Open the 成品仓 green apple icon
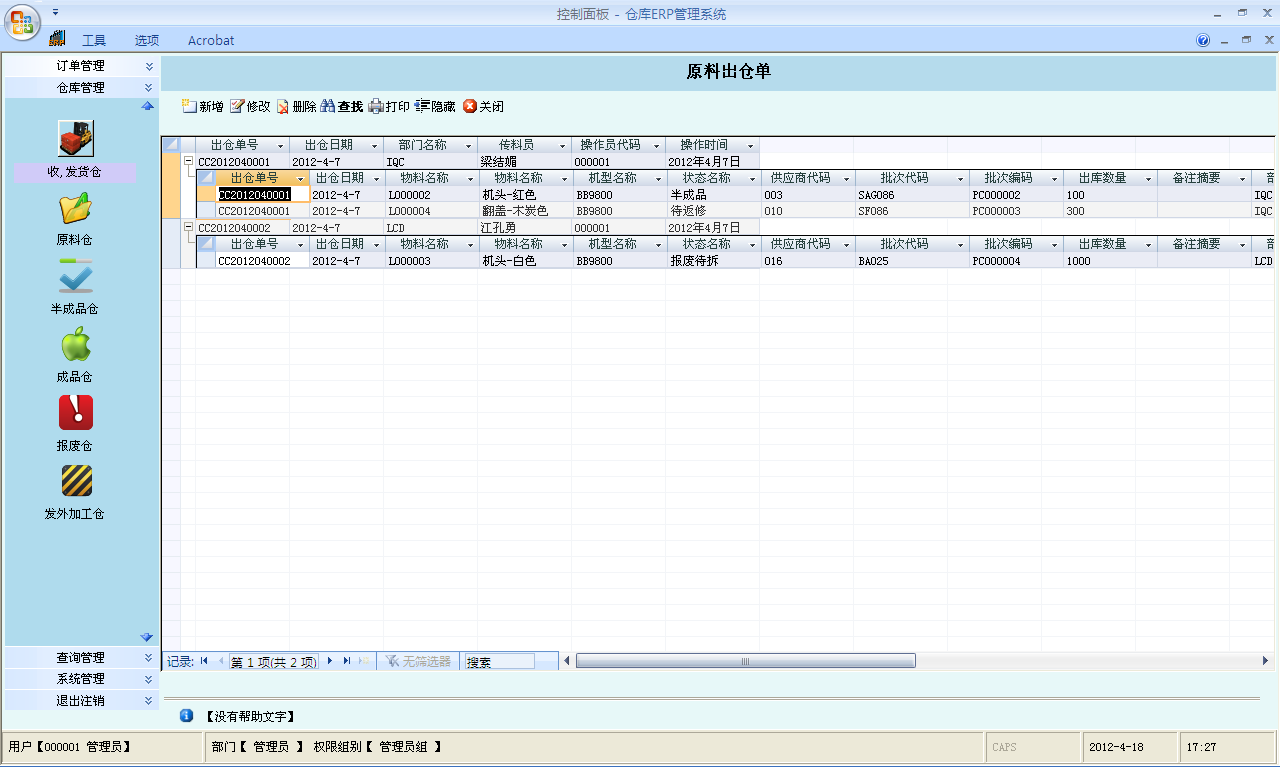This screenshot has height=767, width=1280. pyautogui.click(x=76, y=344)
